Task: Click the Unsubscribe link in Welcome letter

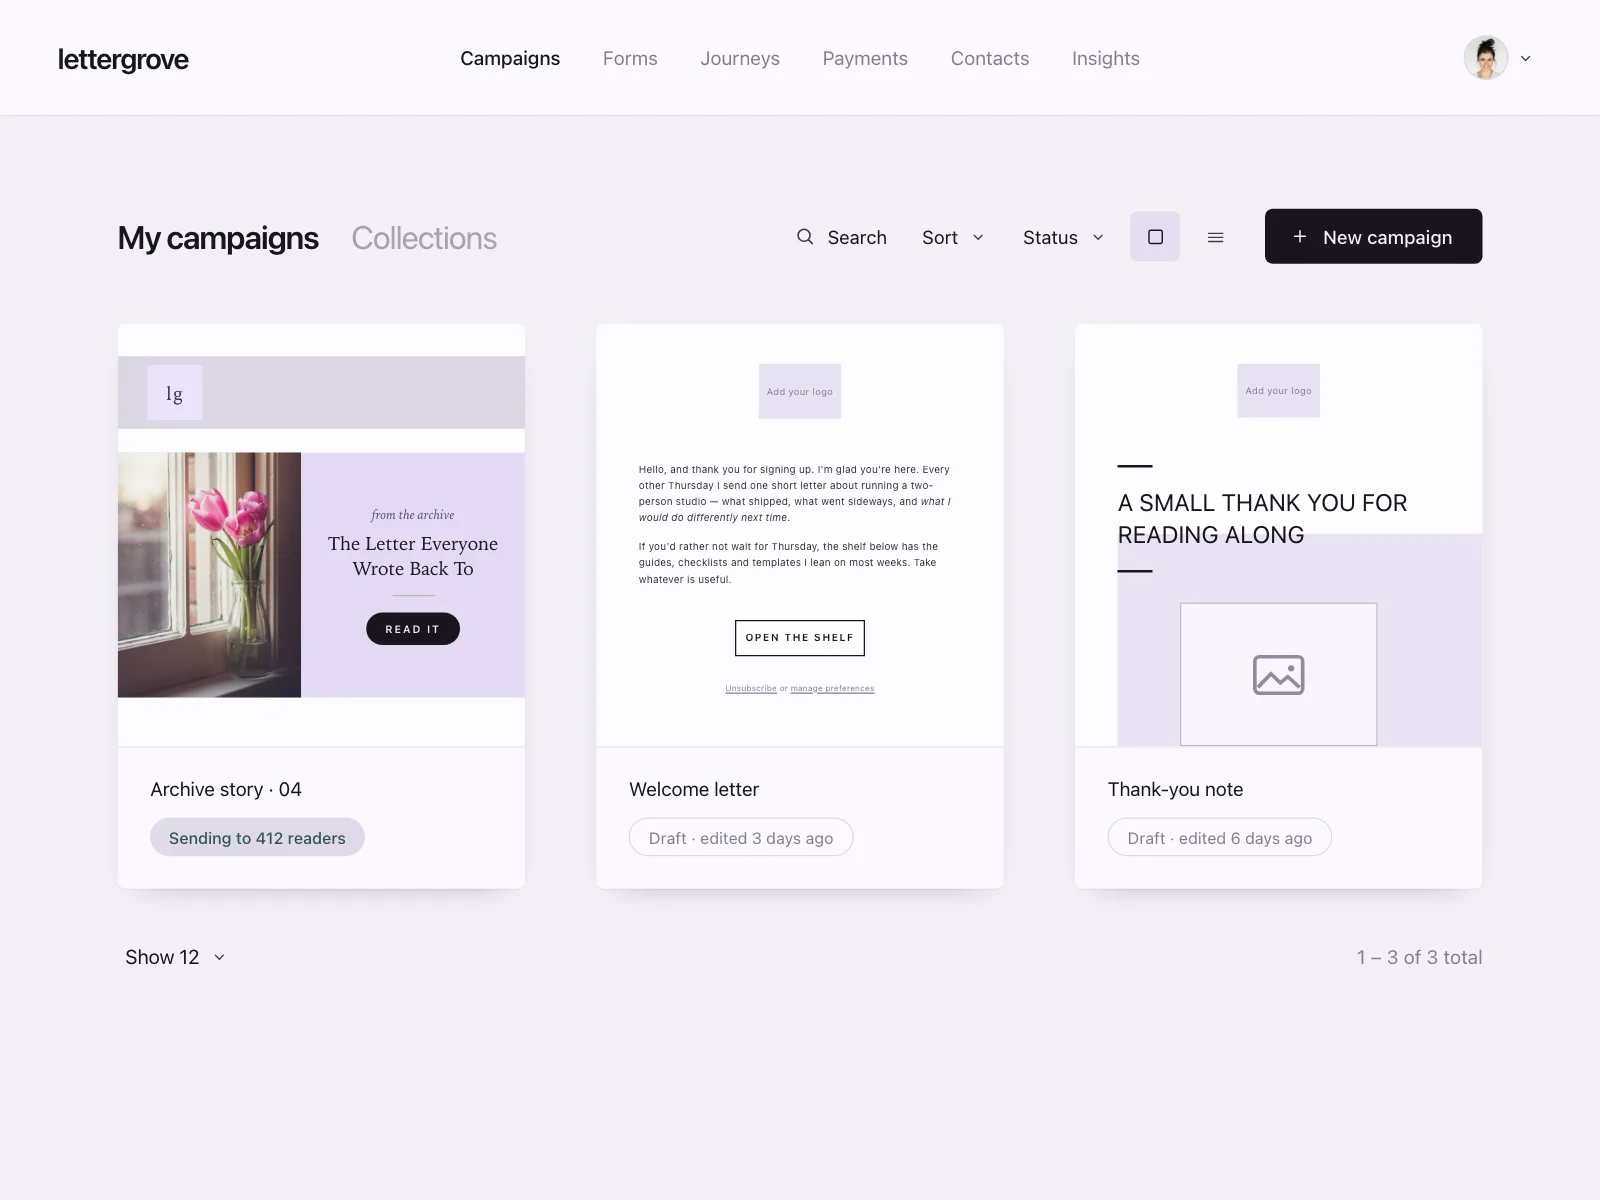Action: click(x=751, y=688)
